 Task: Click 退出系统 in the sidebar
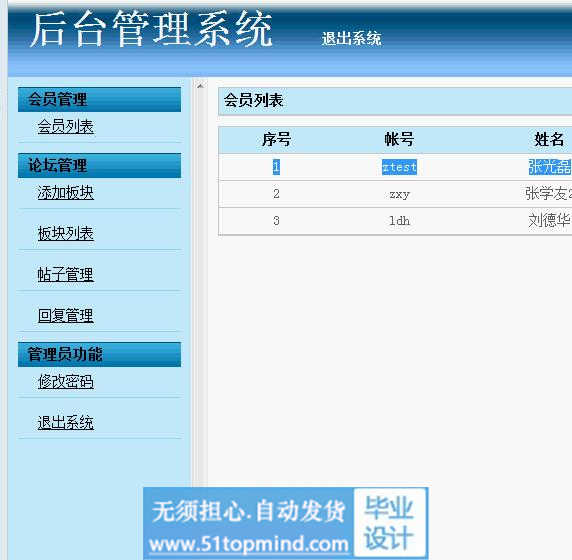pyautogui.click(x=66, y=423)
